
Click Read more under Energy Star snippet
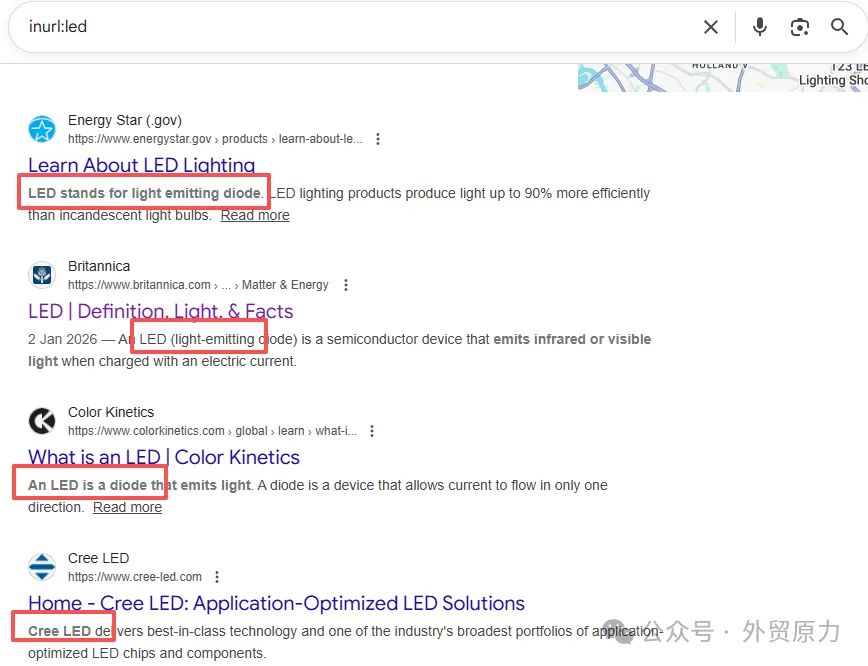255,215
